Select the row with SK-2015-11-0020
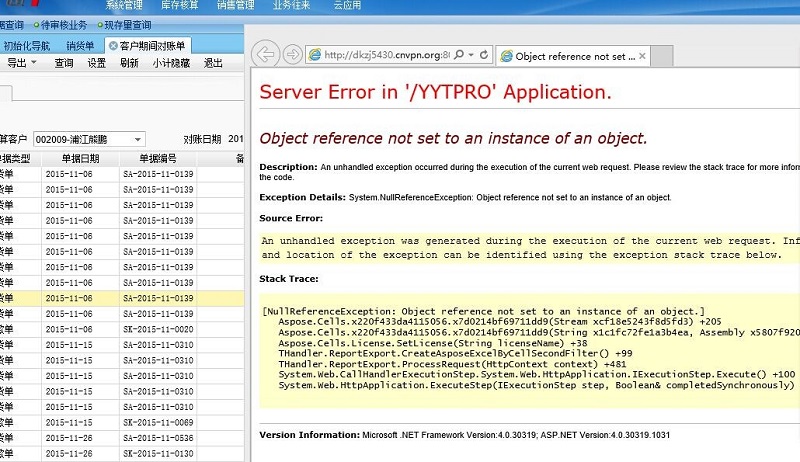 pos(158,329)
